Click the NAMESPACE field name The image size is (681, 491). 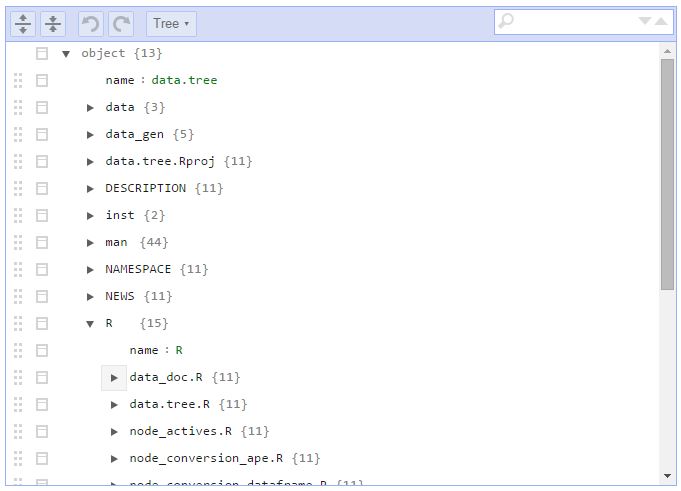pos(138,269)
